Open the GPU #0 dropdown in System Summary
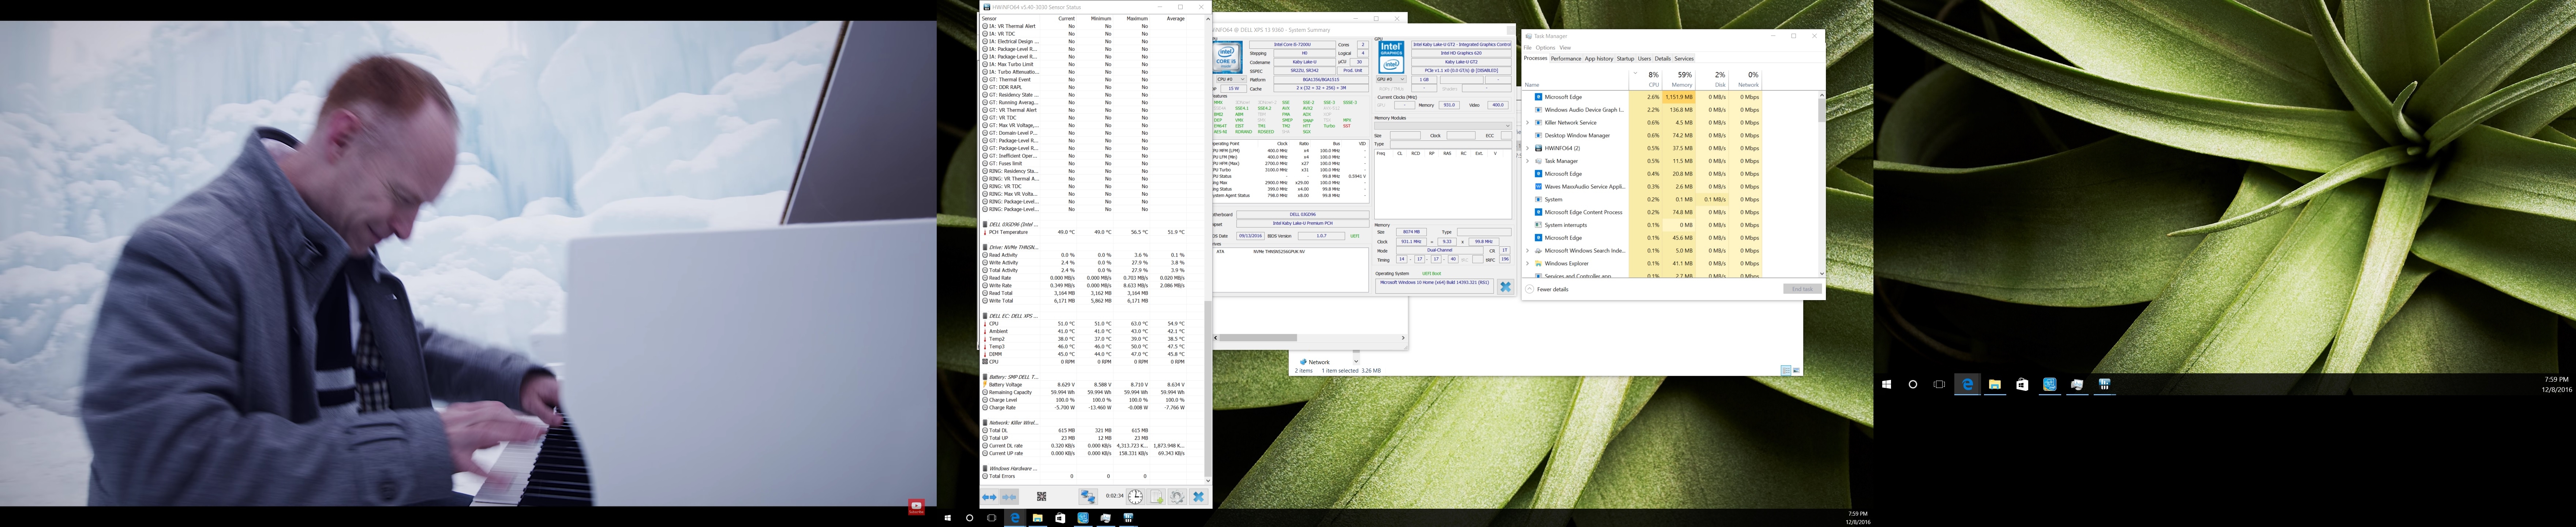The height and width of the screenshot is (527, 2576). point(1391,79)
